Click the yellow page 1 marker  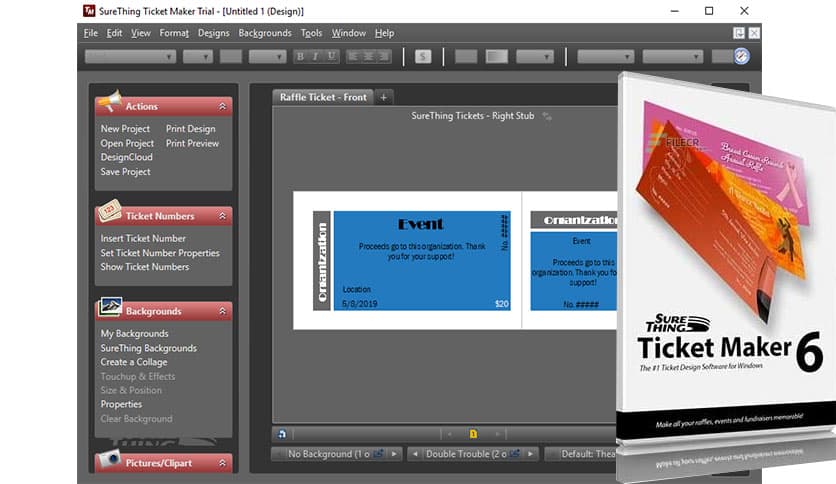point(473,434)
